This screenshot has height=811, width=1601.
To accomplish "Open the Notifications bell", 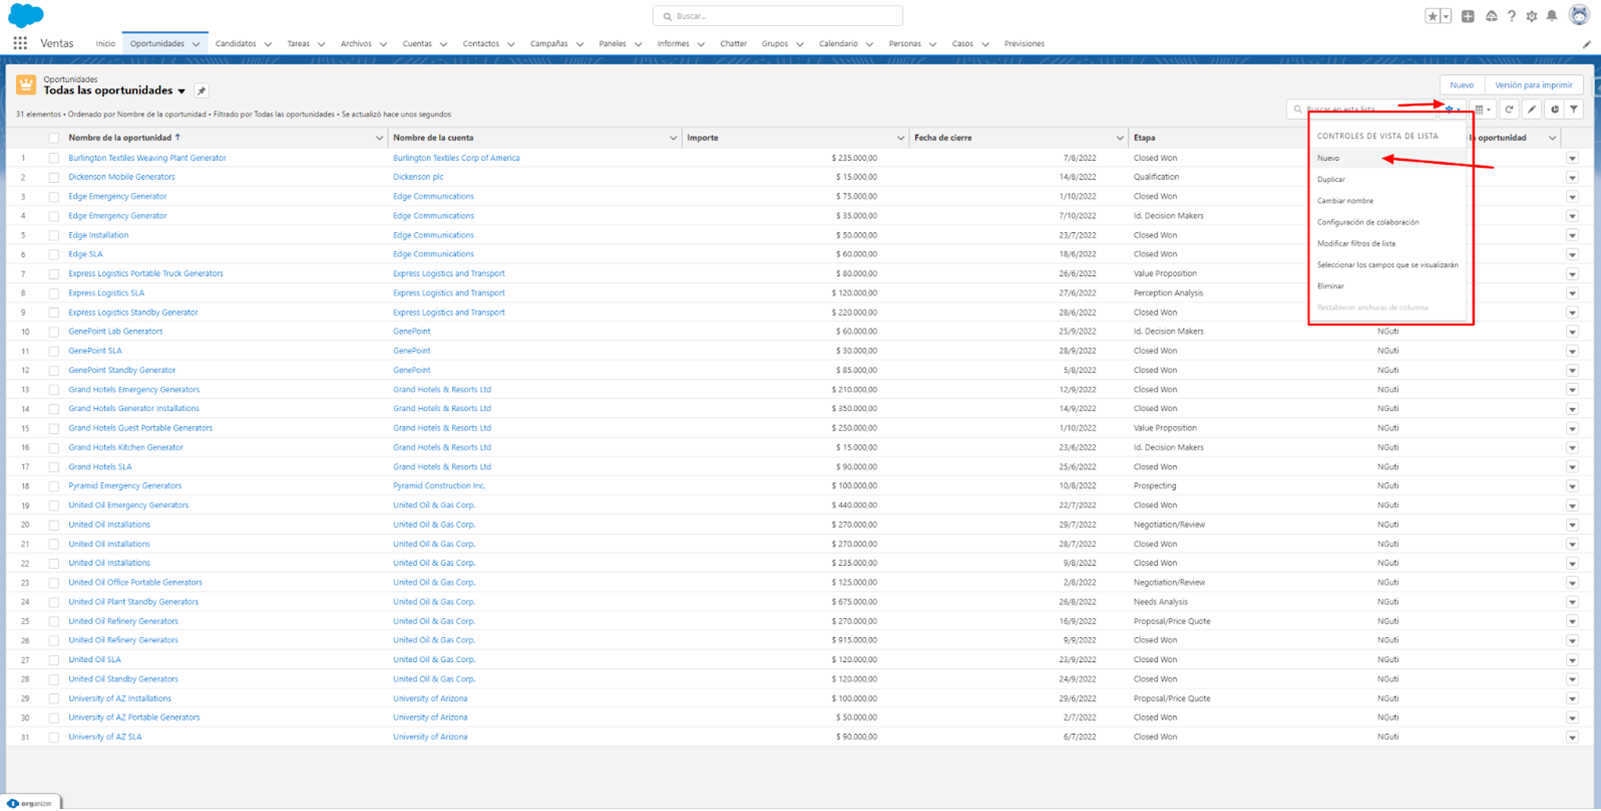I will pos(1552,16).
